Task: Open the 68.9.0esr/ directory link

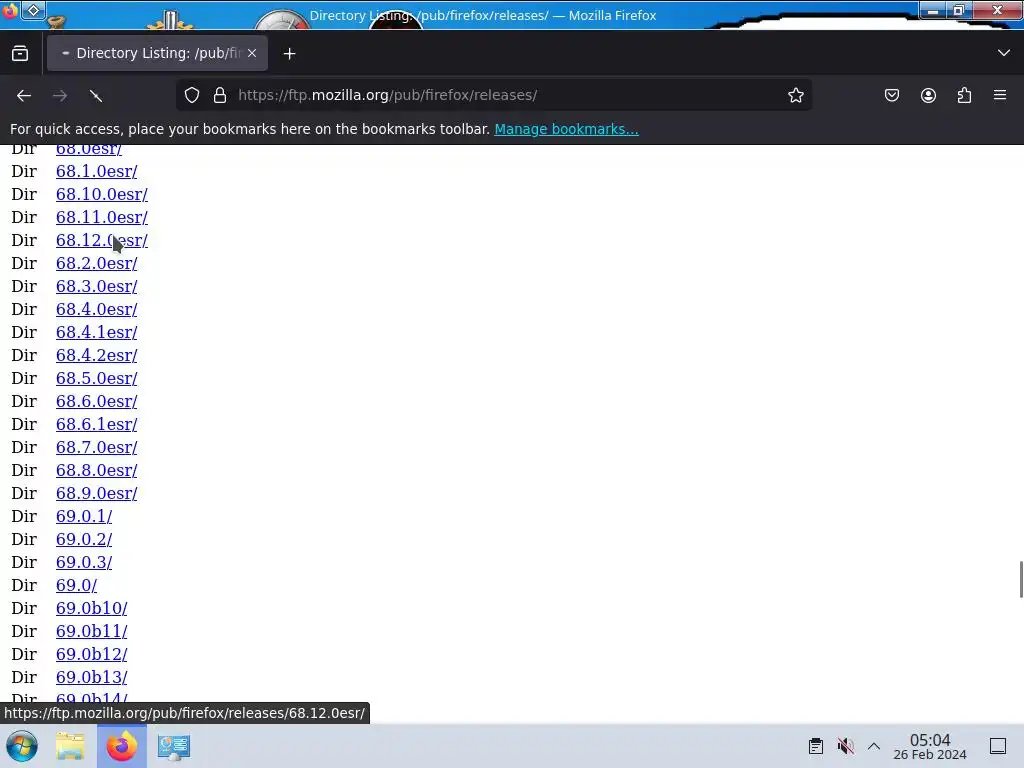Action: pos(97,493)
